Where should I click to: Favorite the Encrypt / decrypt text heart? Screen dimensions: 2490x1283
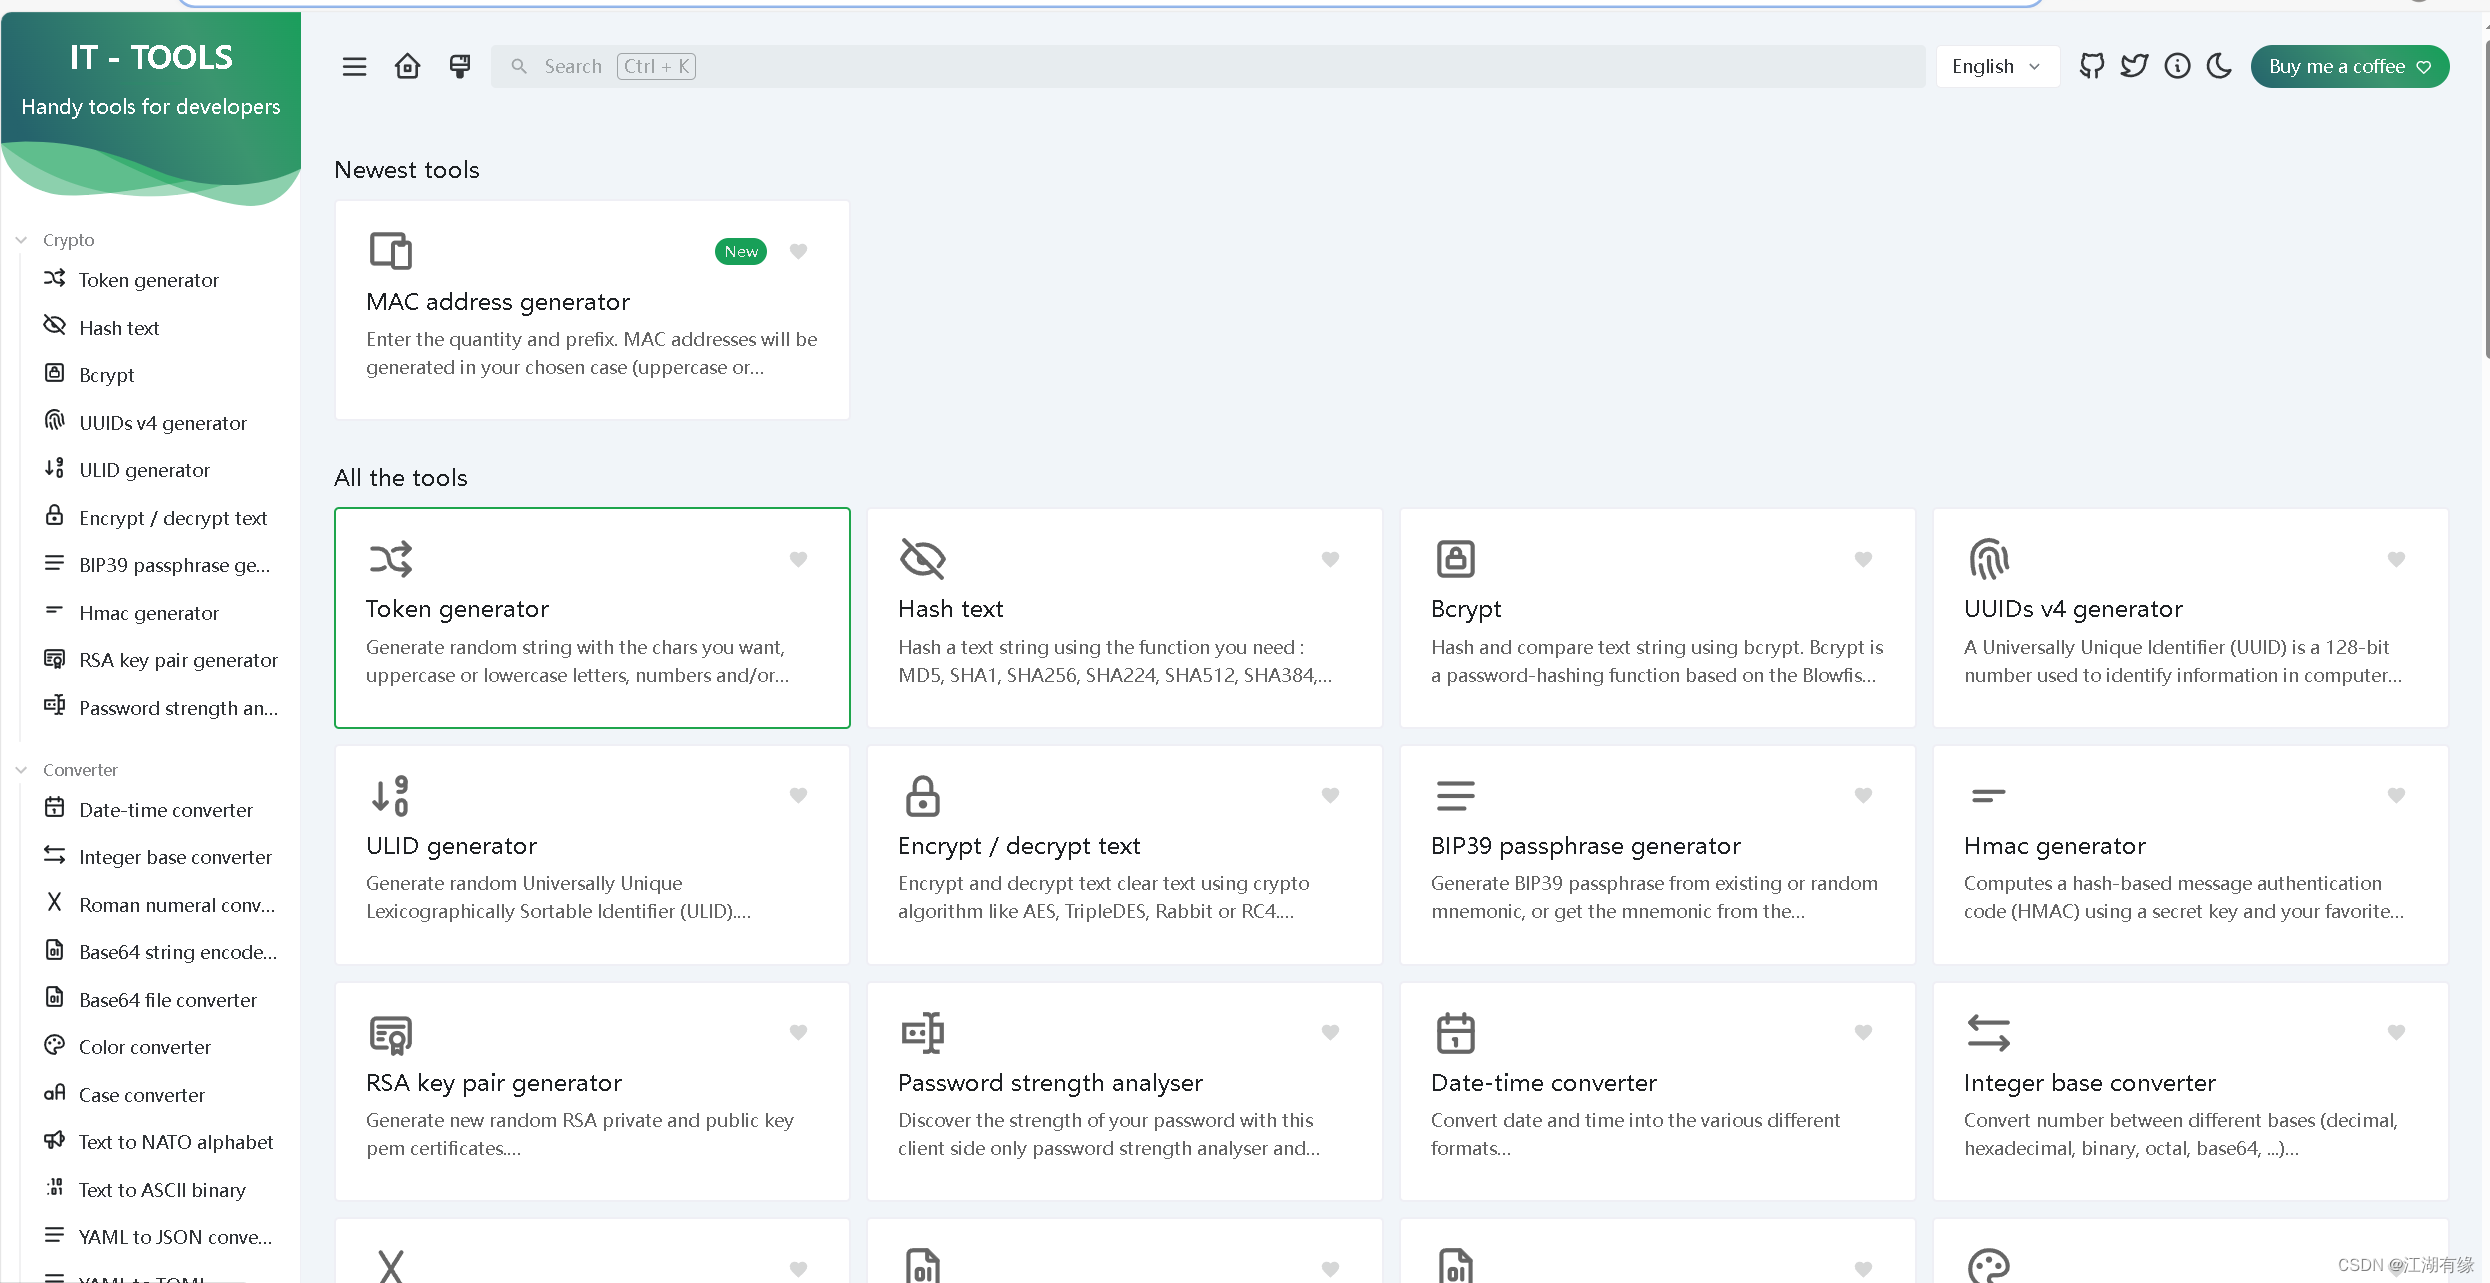pyautogui.click(x=1330, y=795)
